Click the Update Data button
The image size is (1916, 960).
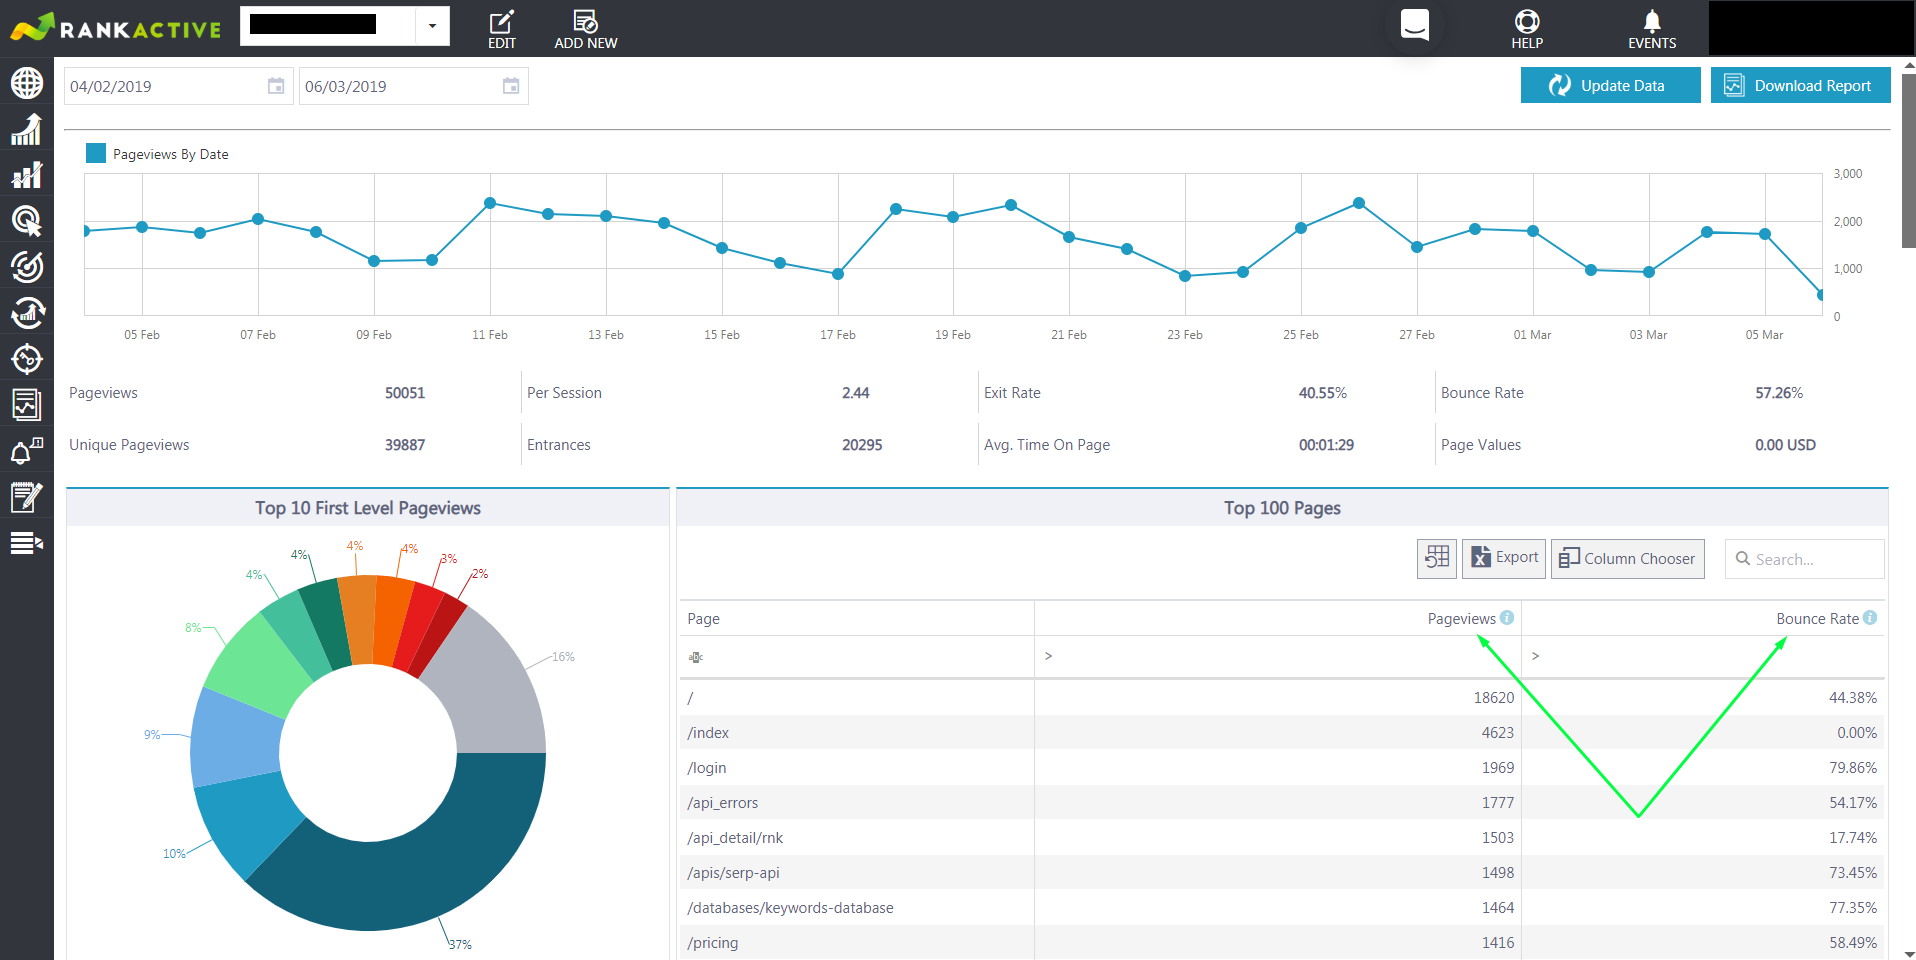pos(1610,85)
